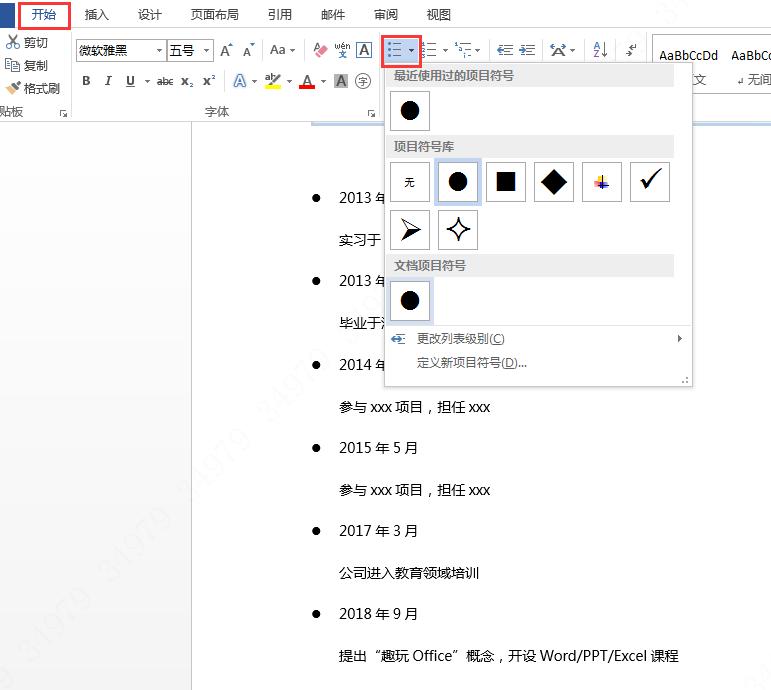
Task: Open the clipboard pane launcher
Action: pos(63,114)
